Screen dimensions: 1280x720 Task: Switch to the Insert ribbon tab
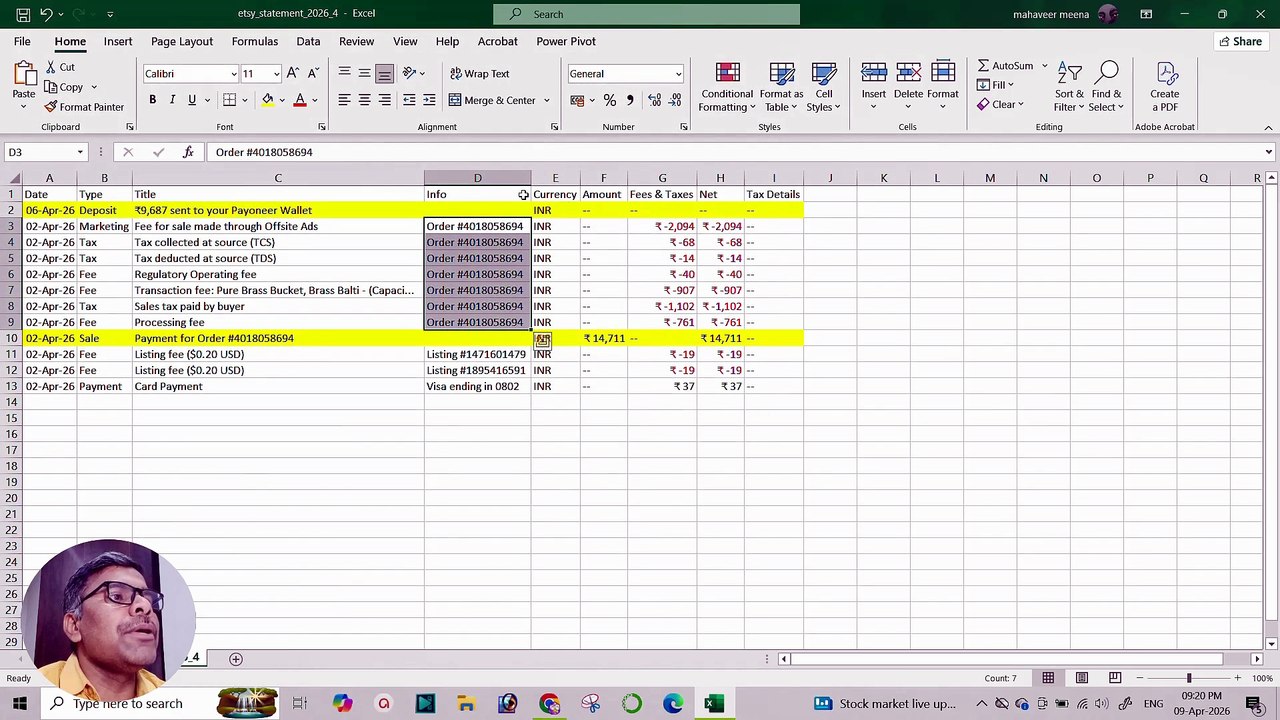tap(118, 41)
